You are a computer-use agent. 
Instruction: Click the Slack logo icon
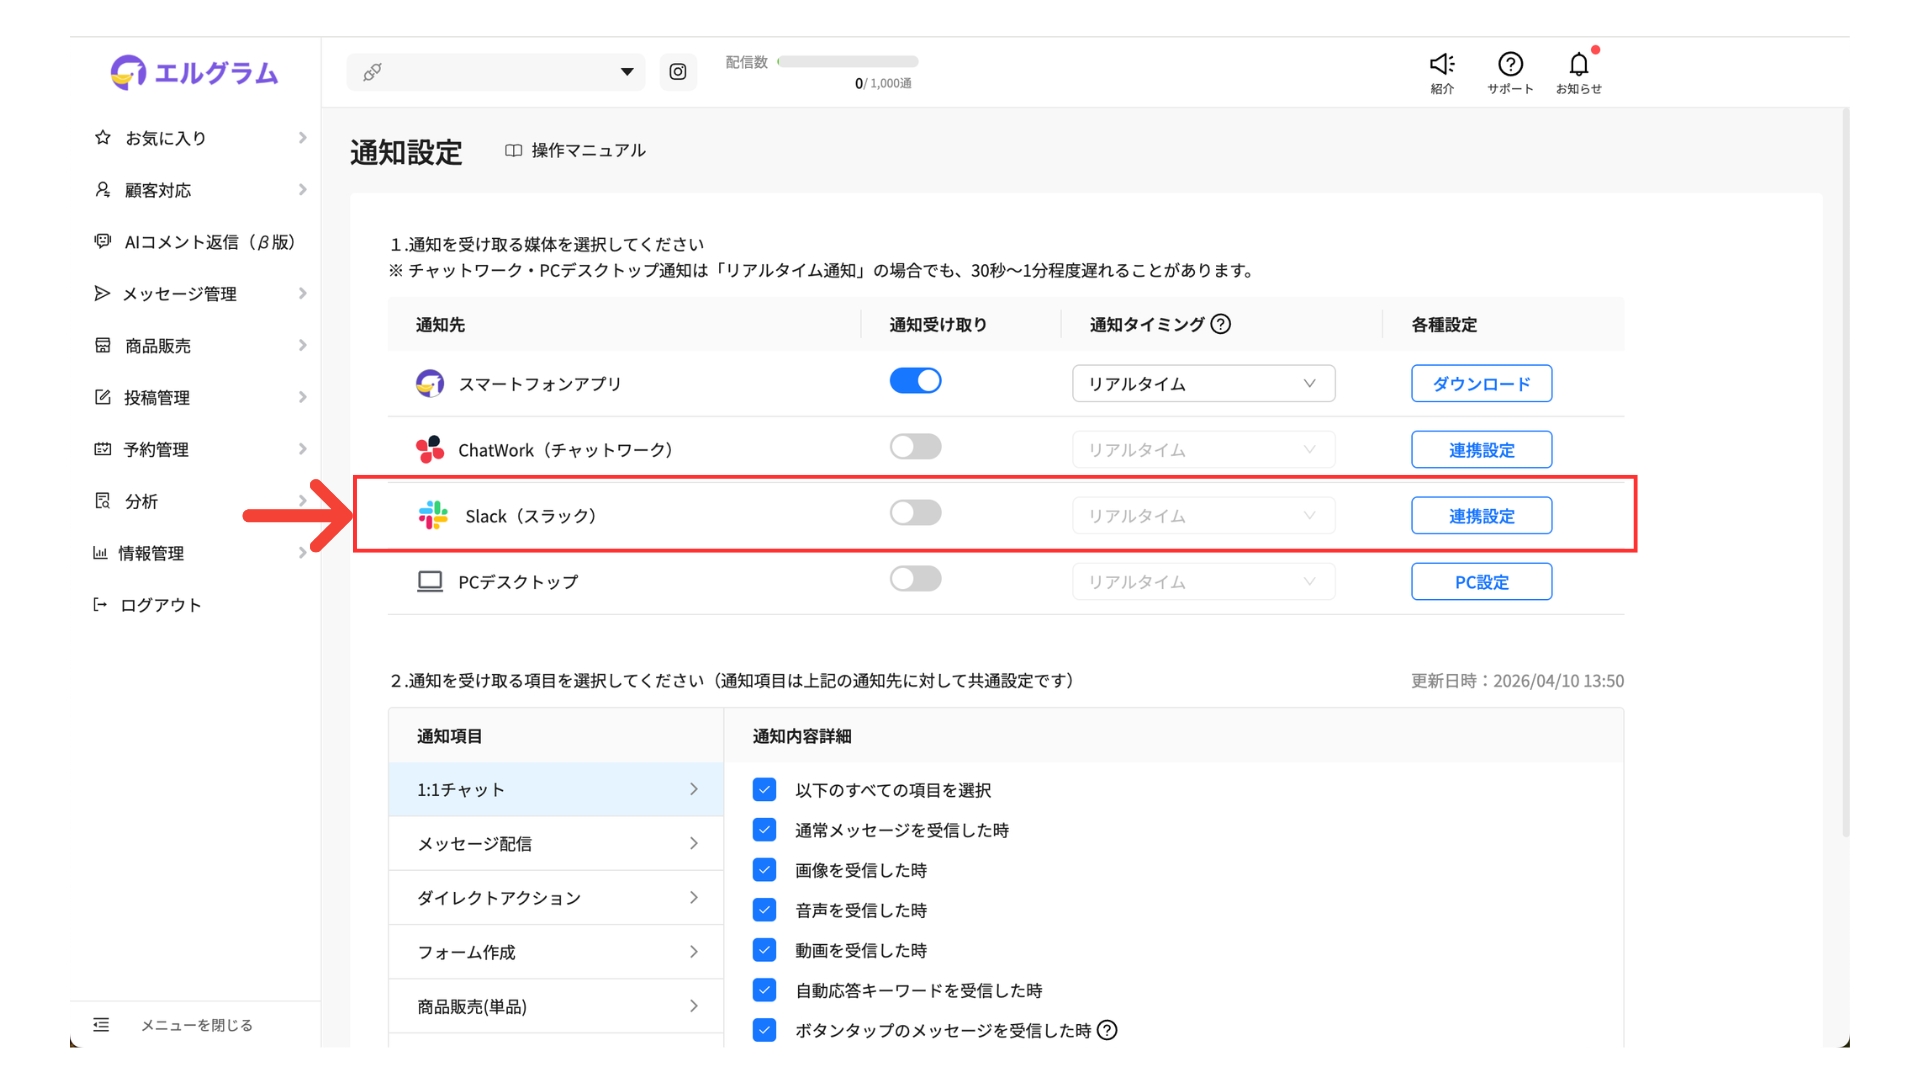433,515
